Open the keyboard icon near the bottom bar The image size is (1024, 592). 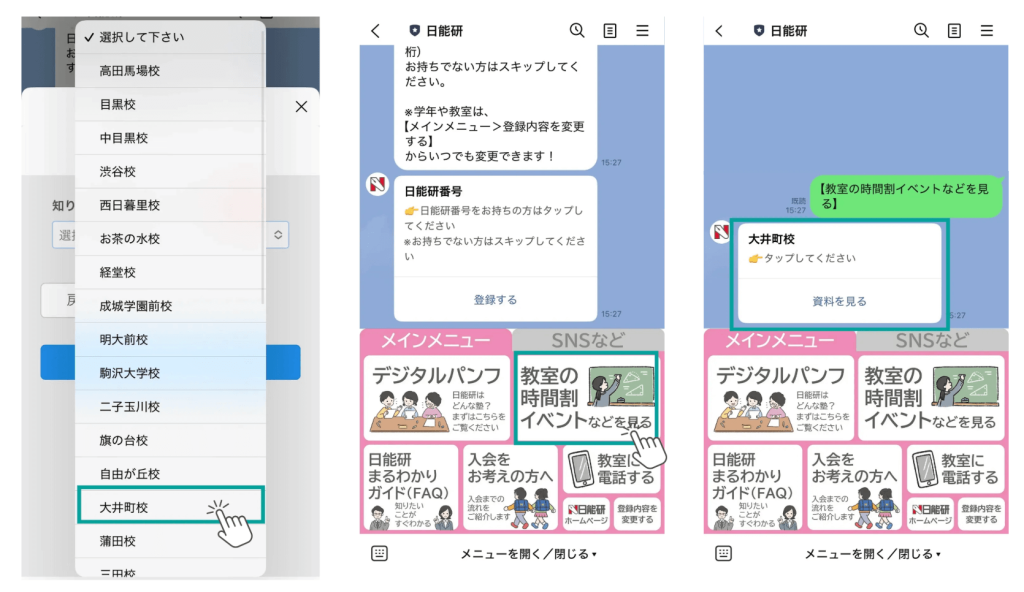click(380, 553)
